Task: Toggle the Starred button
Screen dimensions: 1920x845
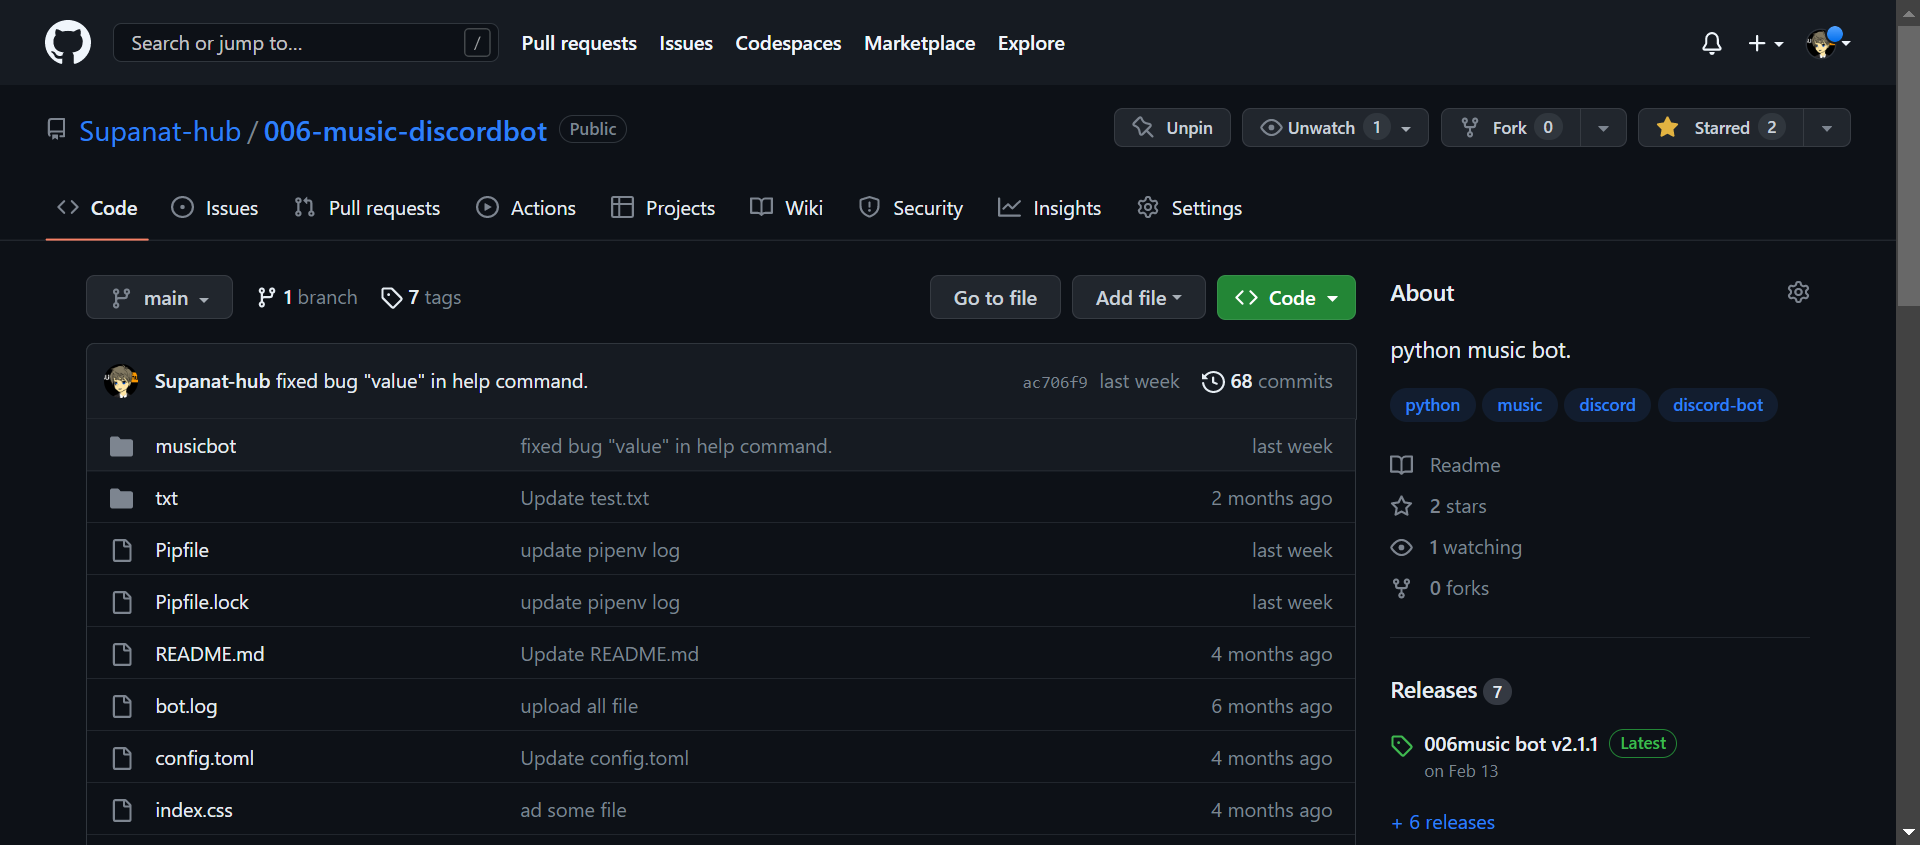Action: pyautogui.click(x=1721, y=128)
